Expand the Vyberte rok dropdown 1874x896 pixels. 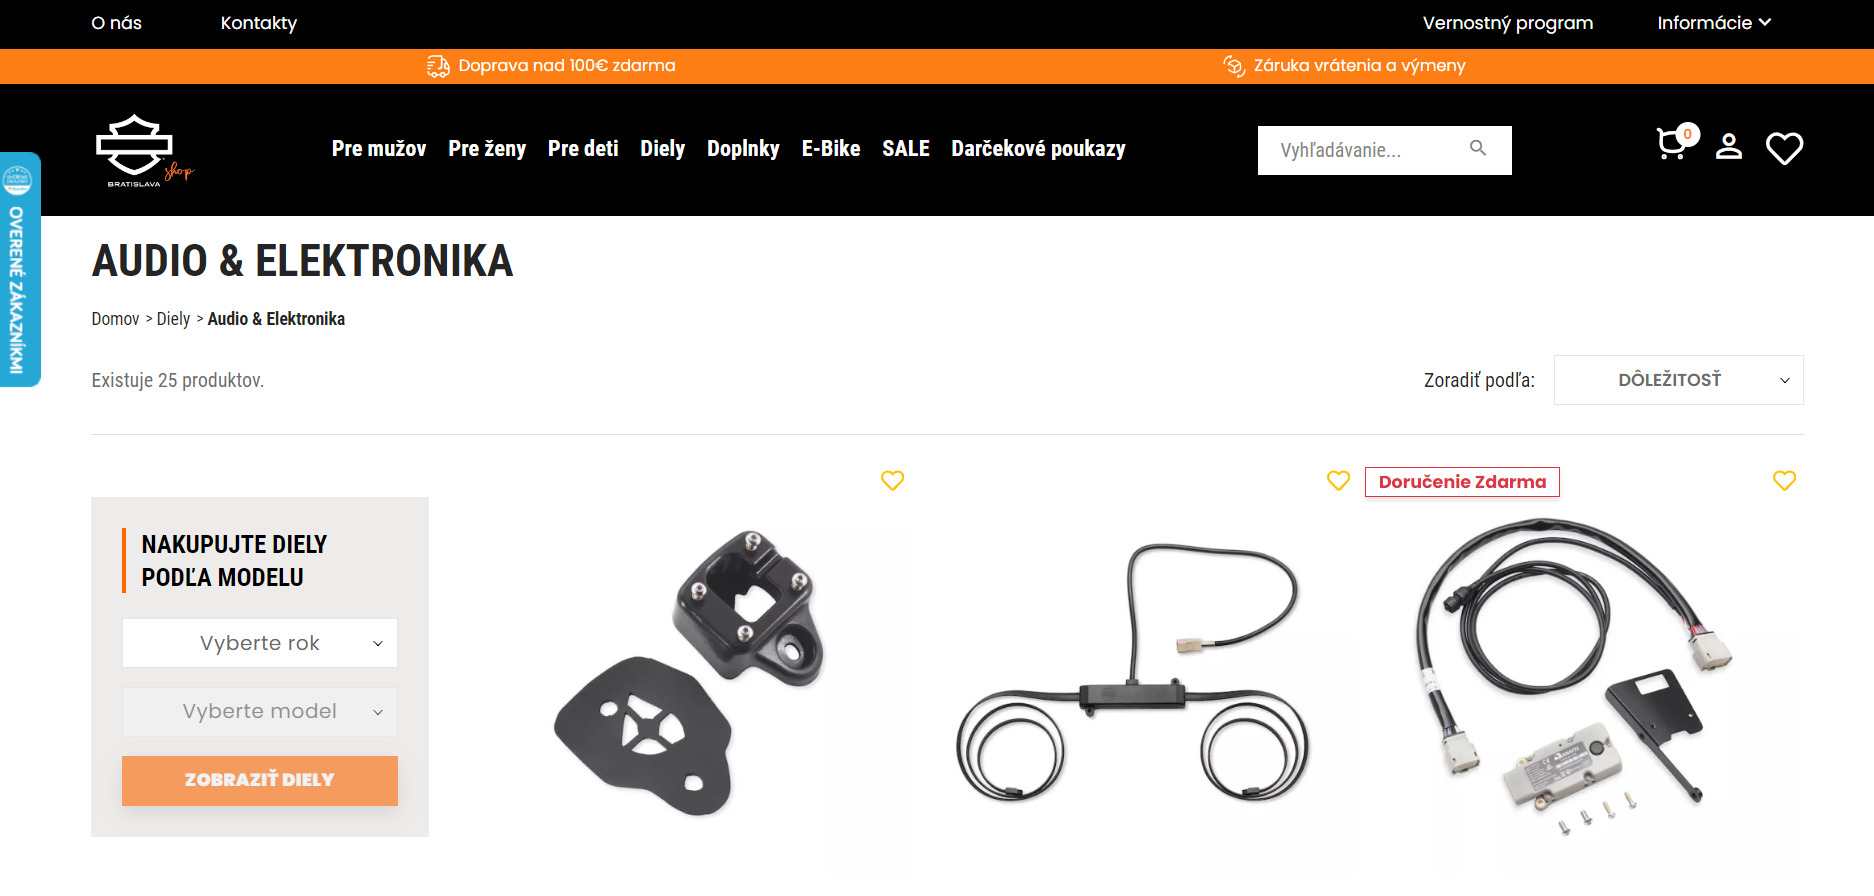click(x=260, y=643)
